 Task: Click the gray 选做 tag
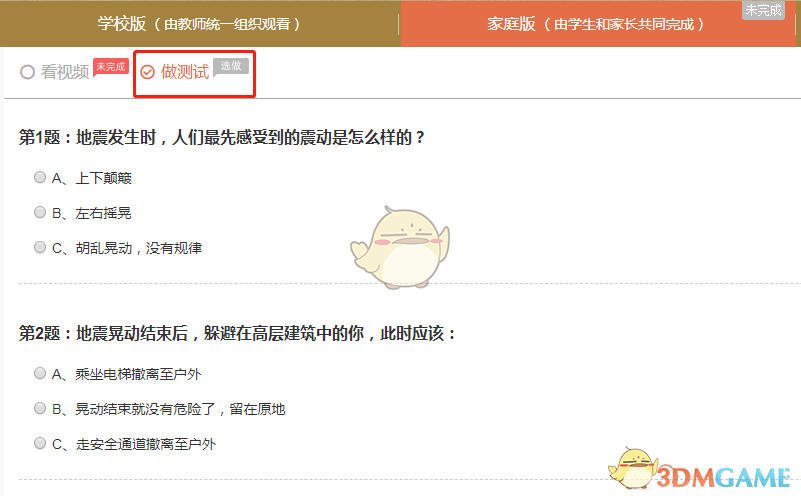231,67
